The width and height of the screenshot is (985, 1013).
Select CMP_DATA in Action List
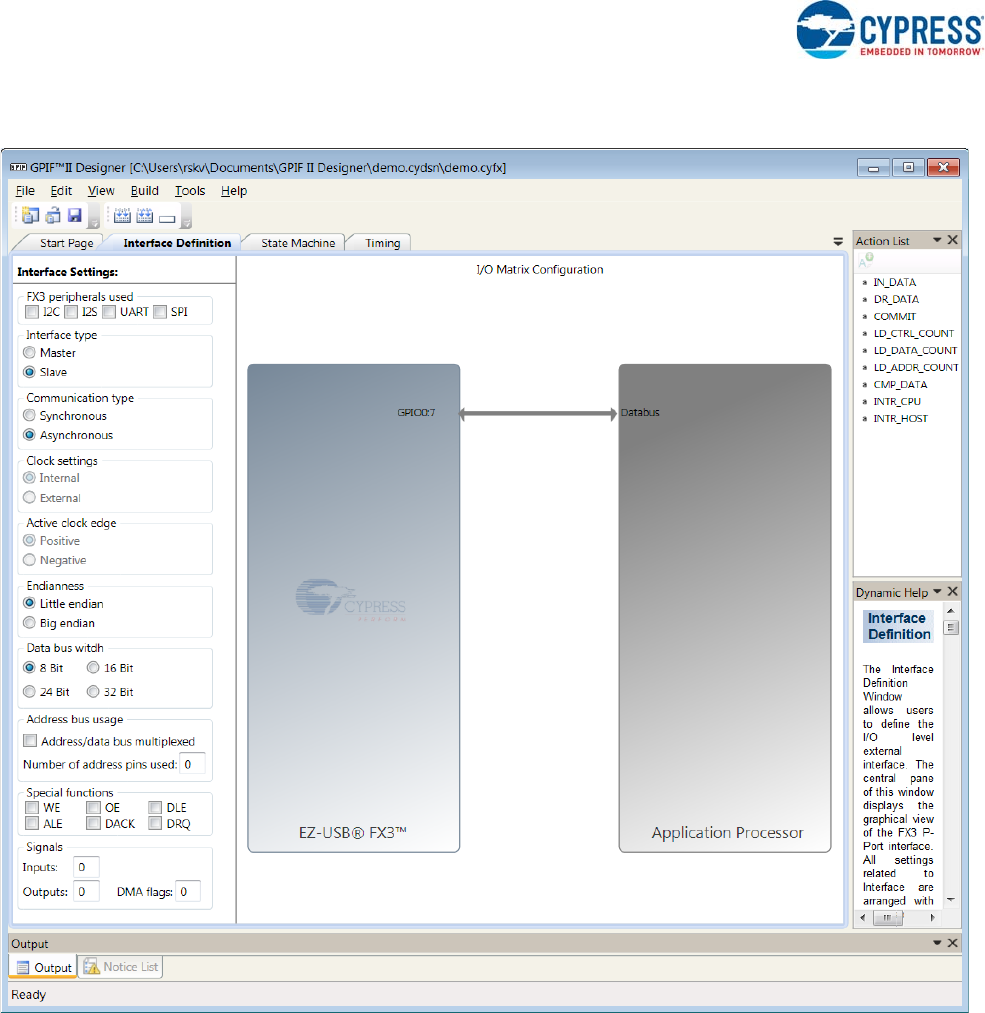click(x=900, y=384)
